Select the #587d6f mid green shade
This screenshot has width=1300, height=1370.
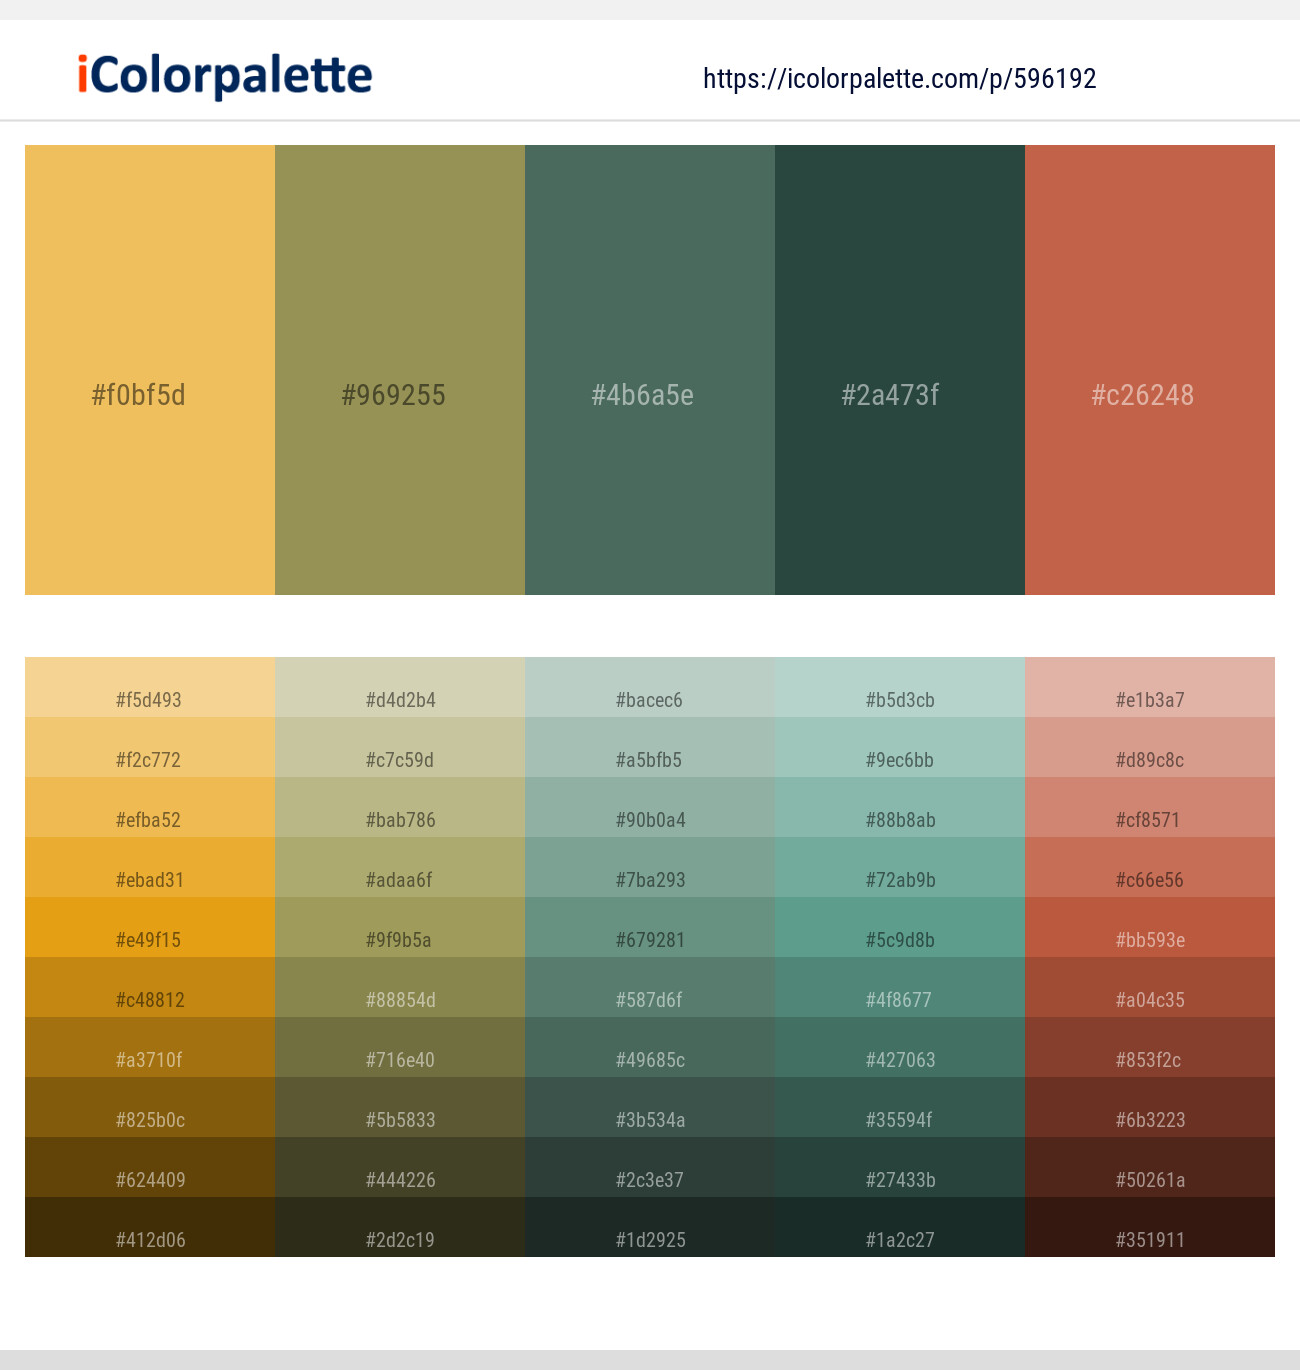[650, 987]
